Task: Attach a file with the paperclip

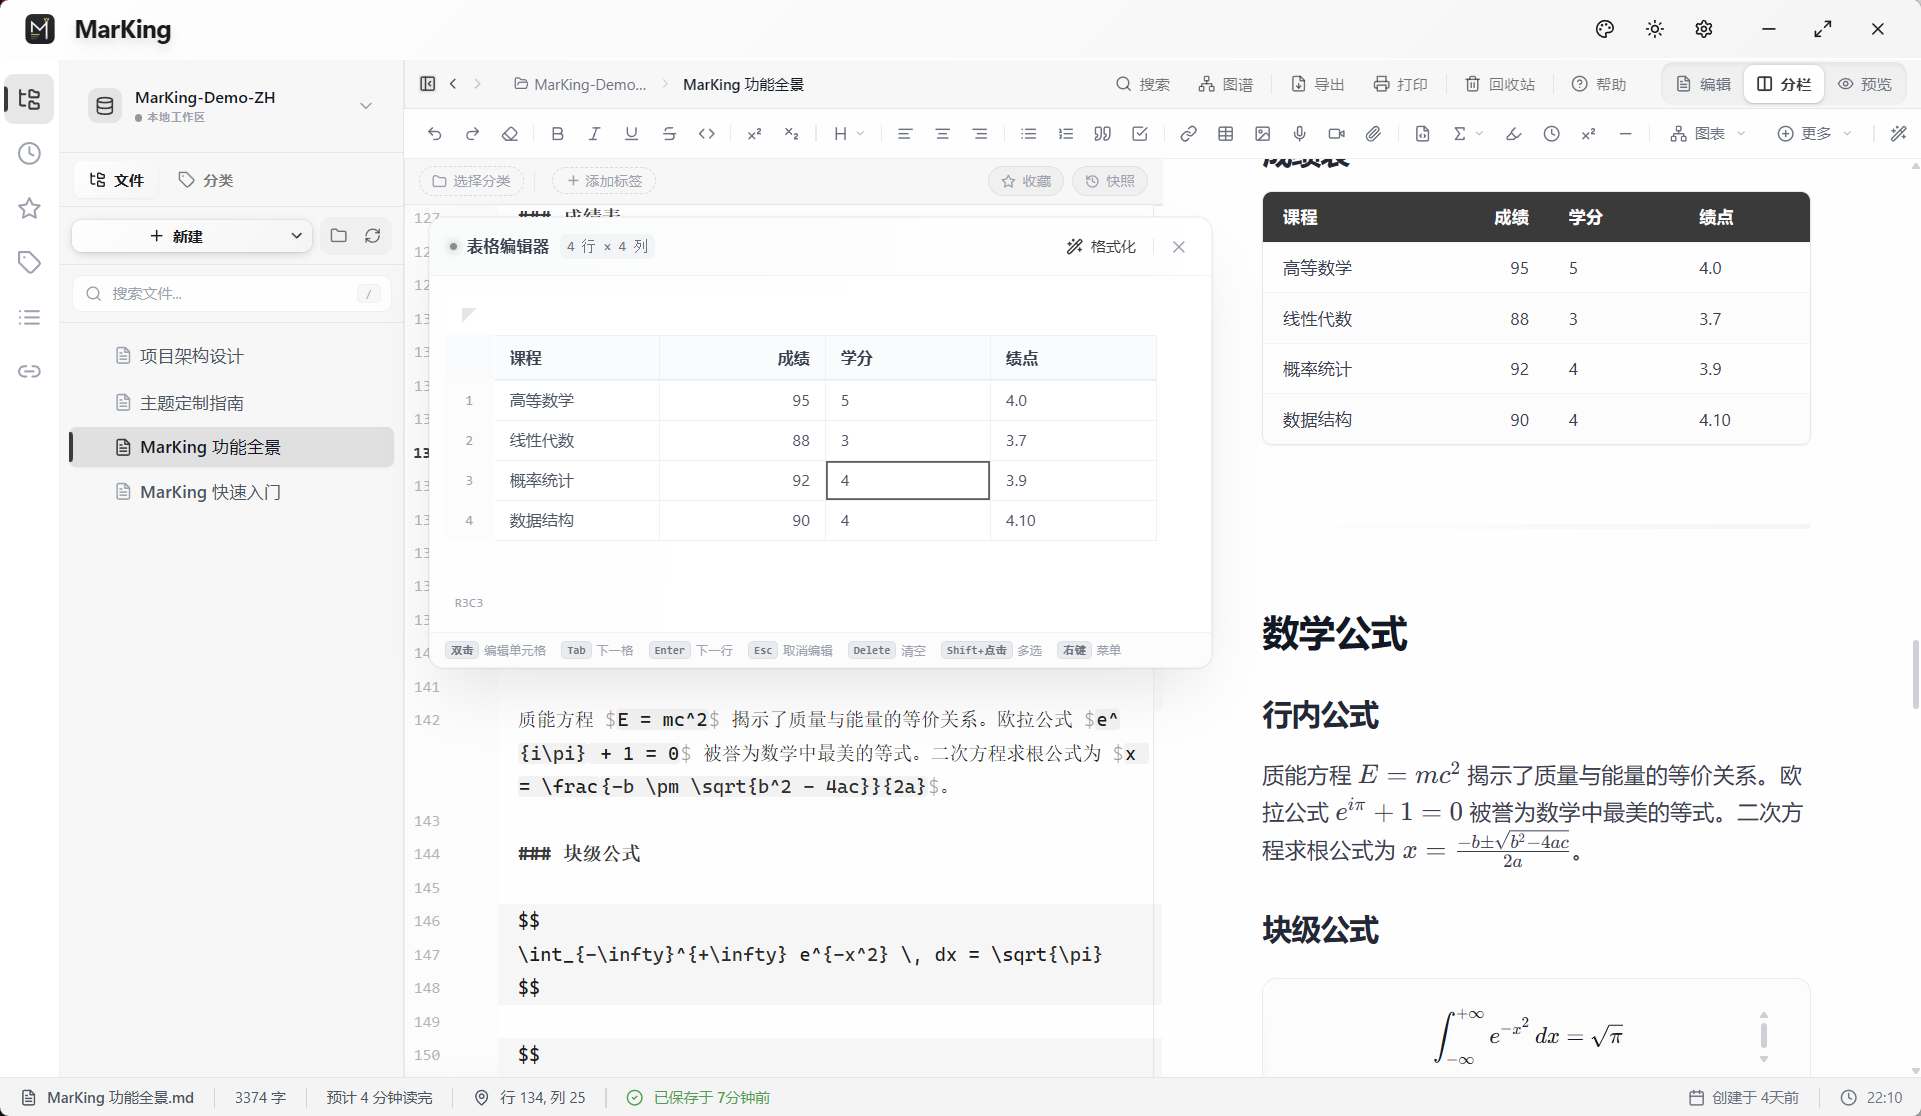Action: click(1374, 134)
